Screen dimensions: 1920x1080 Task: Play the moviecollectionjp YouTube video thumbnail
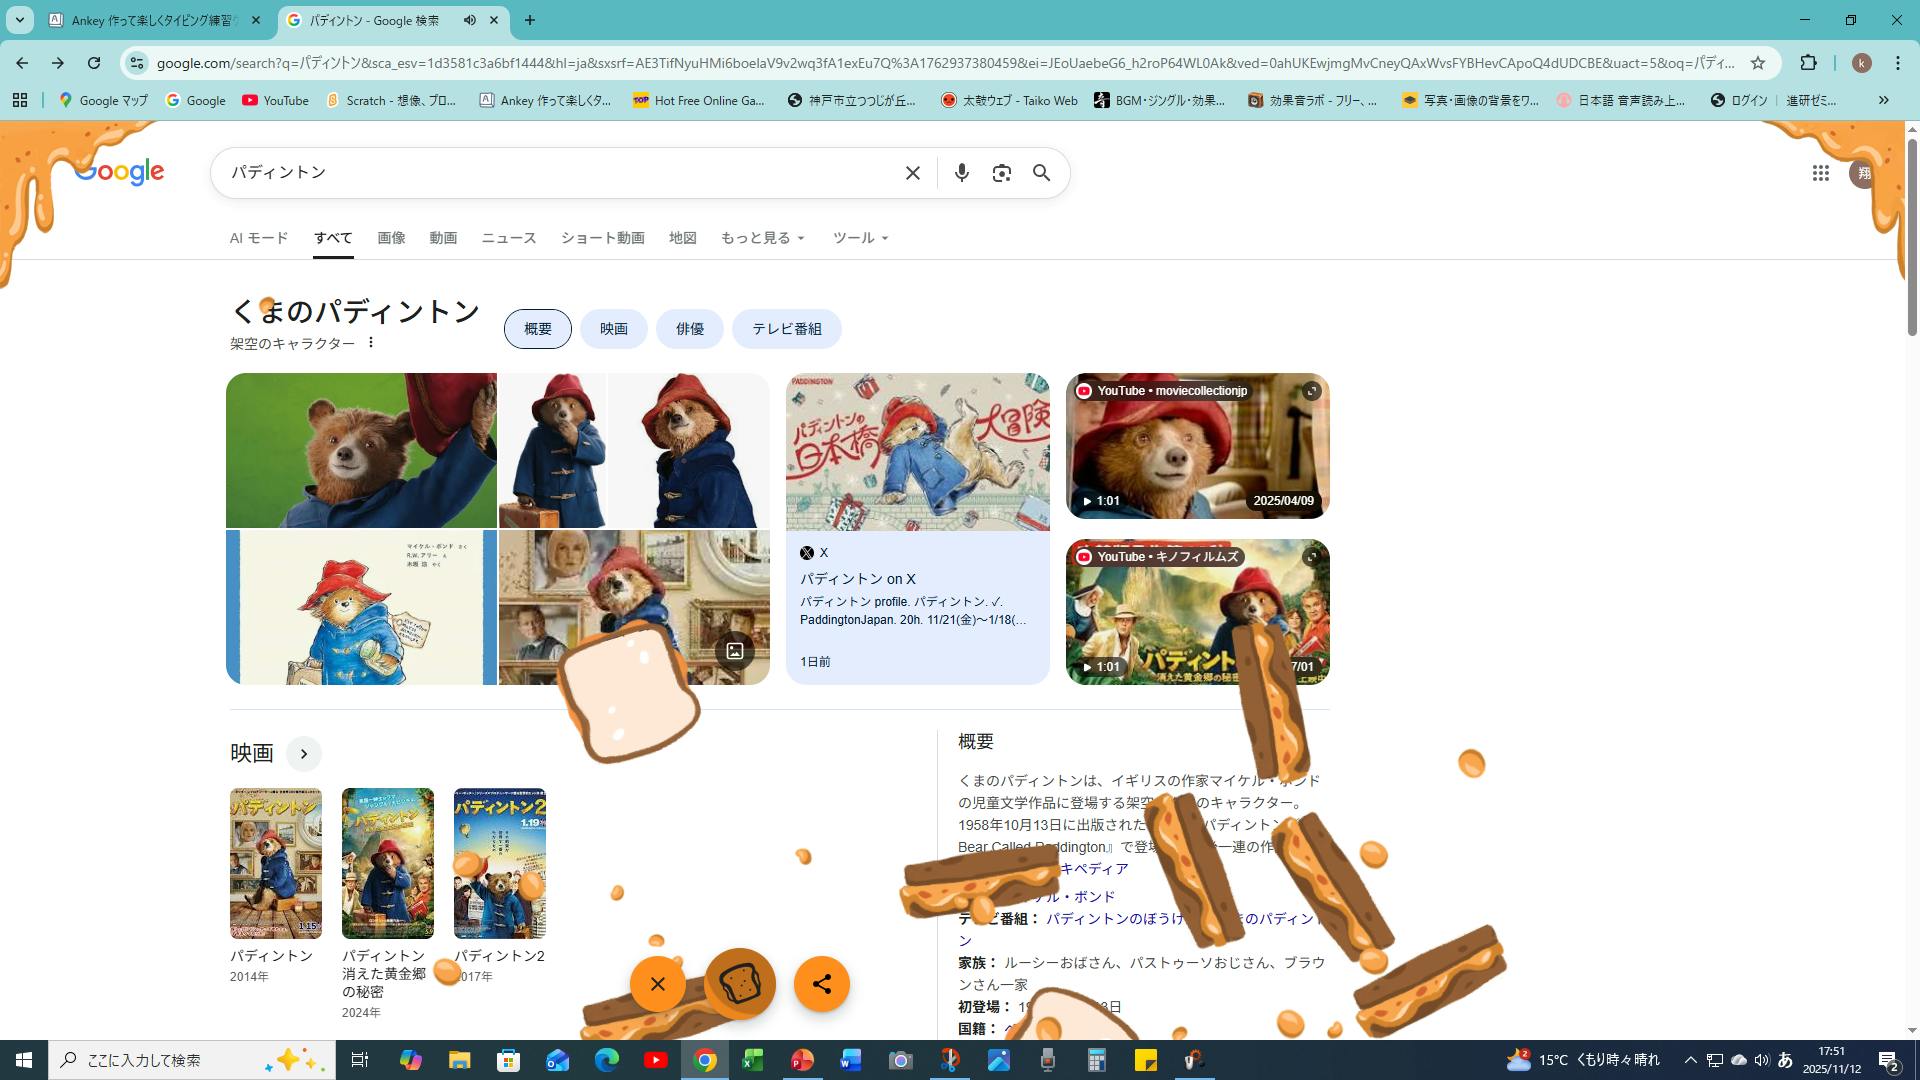tap(1197, 446)
